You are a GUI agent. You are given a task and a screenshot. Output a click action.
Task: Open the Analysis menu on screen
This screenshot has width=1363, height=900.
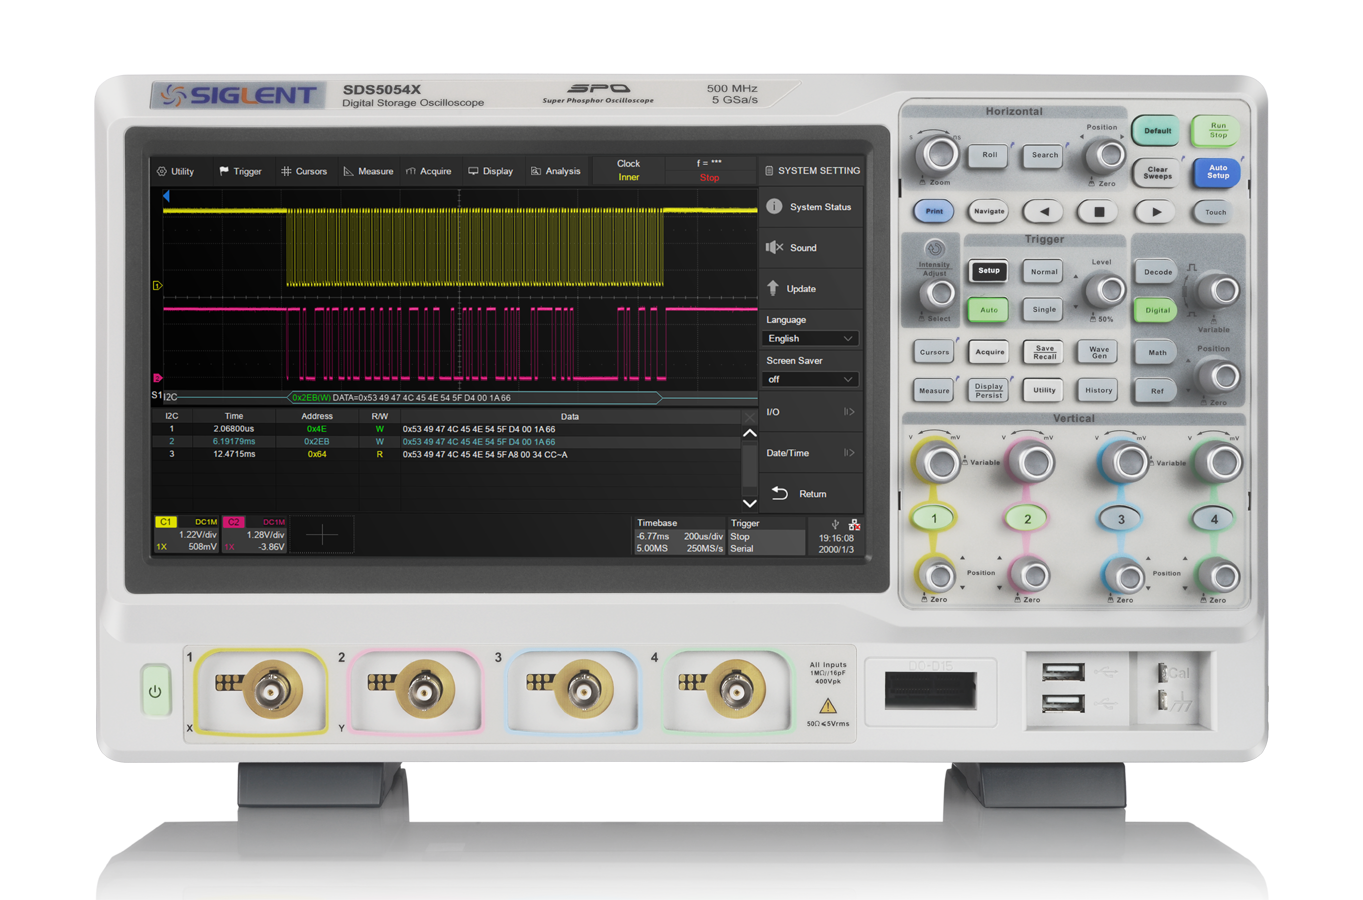[x=556, y=171]
